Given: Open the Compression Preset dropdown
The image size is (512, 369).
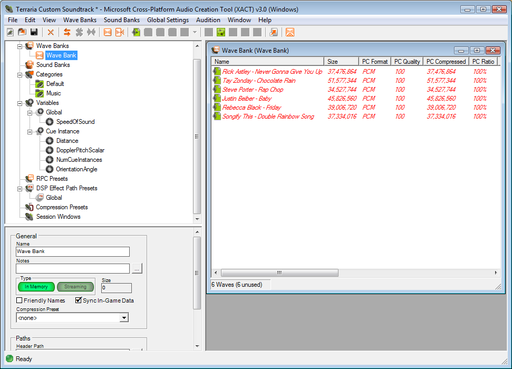Looking at the screenshot, I should (x=124, y=318).
